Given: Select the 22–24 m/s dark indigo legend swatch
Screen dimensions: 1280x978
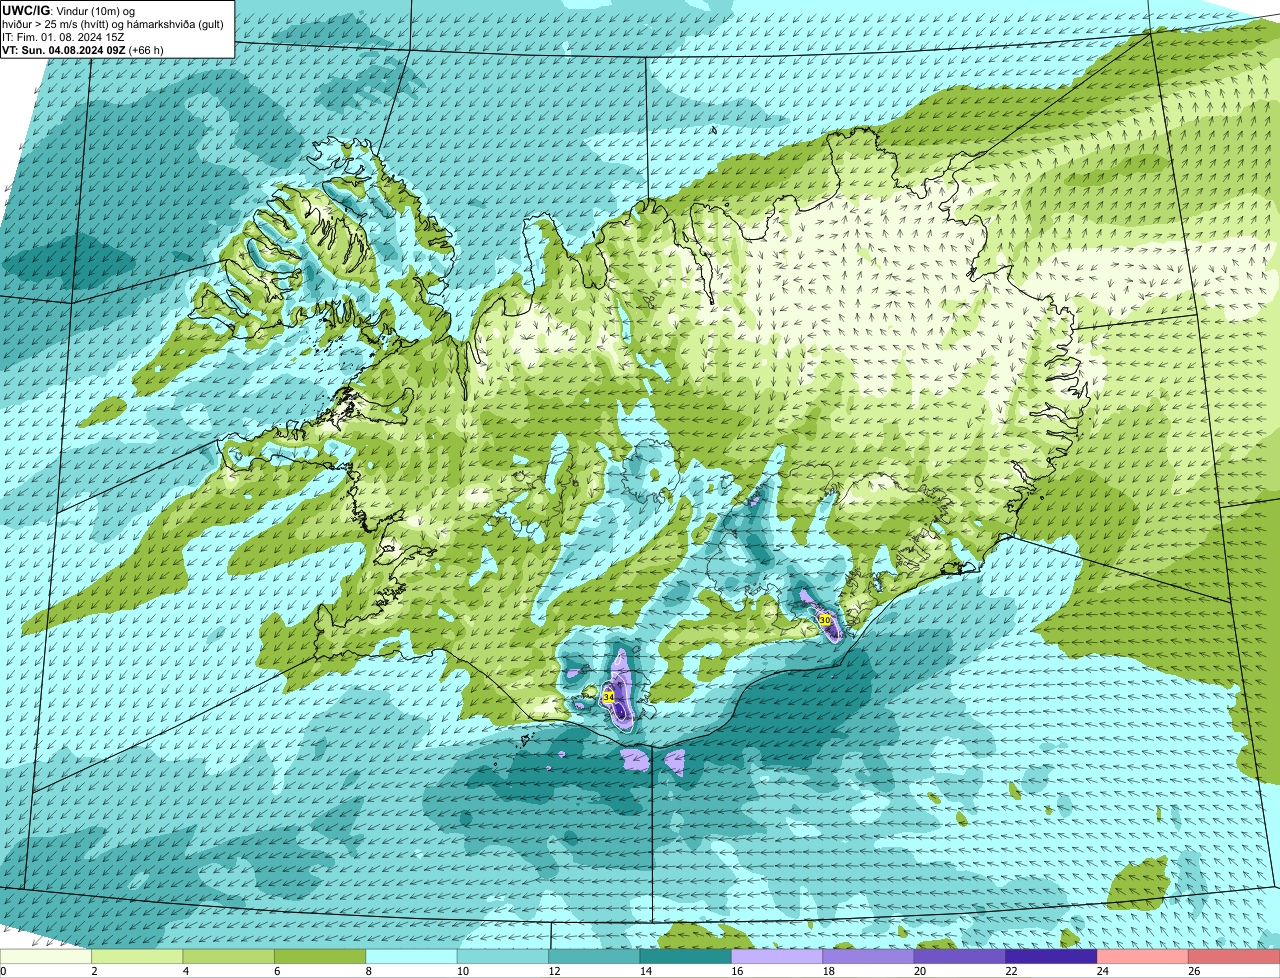Looking at the screenshot, I should 1052,956.
